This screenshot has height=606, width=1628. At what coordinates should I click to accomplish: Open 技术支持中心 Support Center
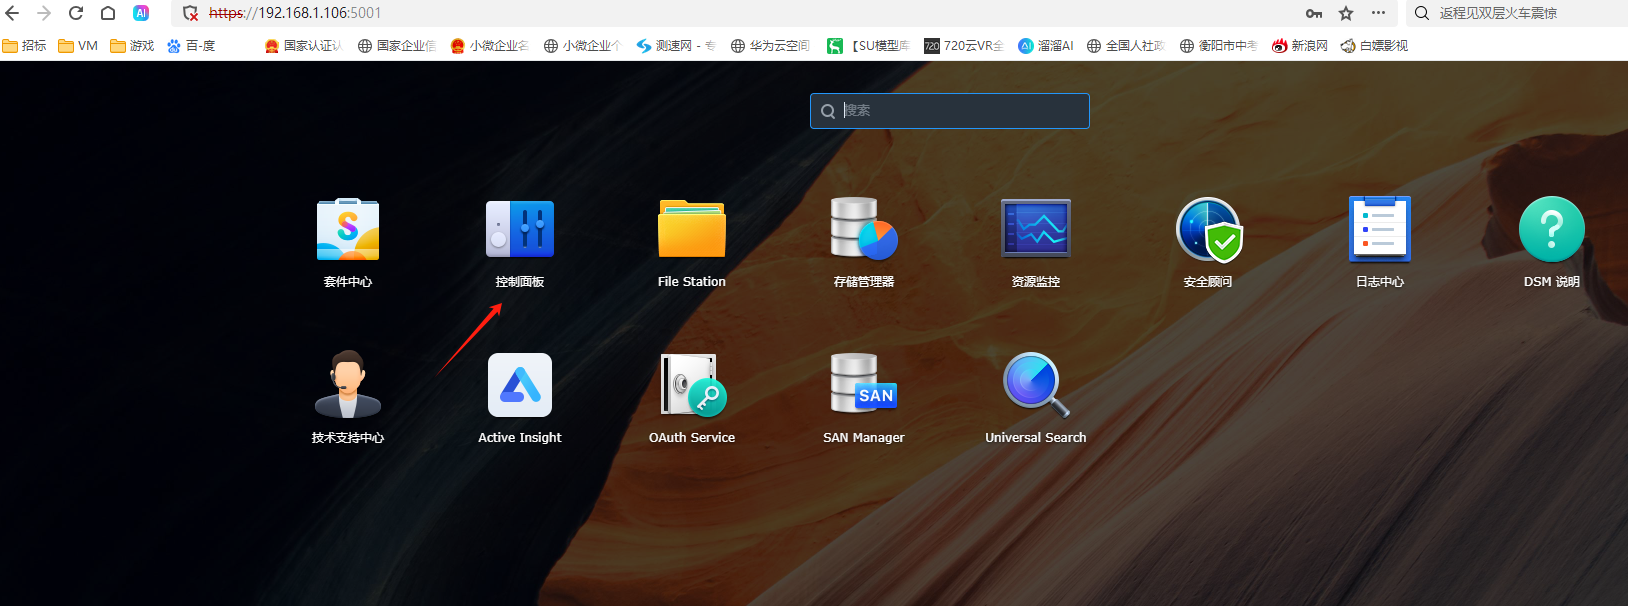click(348, 385)
